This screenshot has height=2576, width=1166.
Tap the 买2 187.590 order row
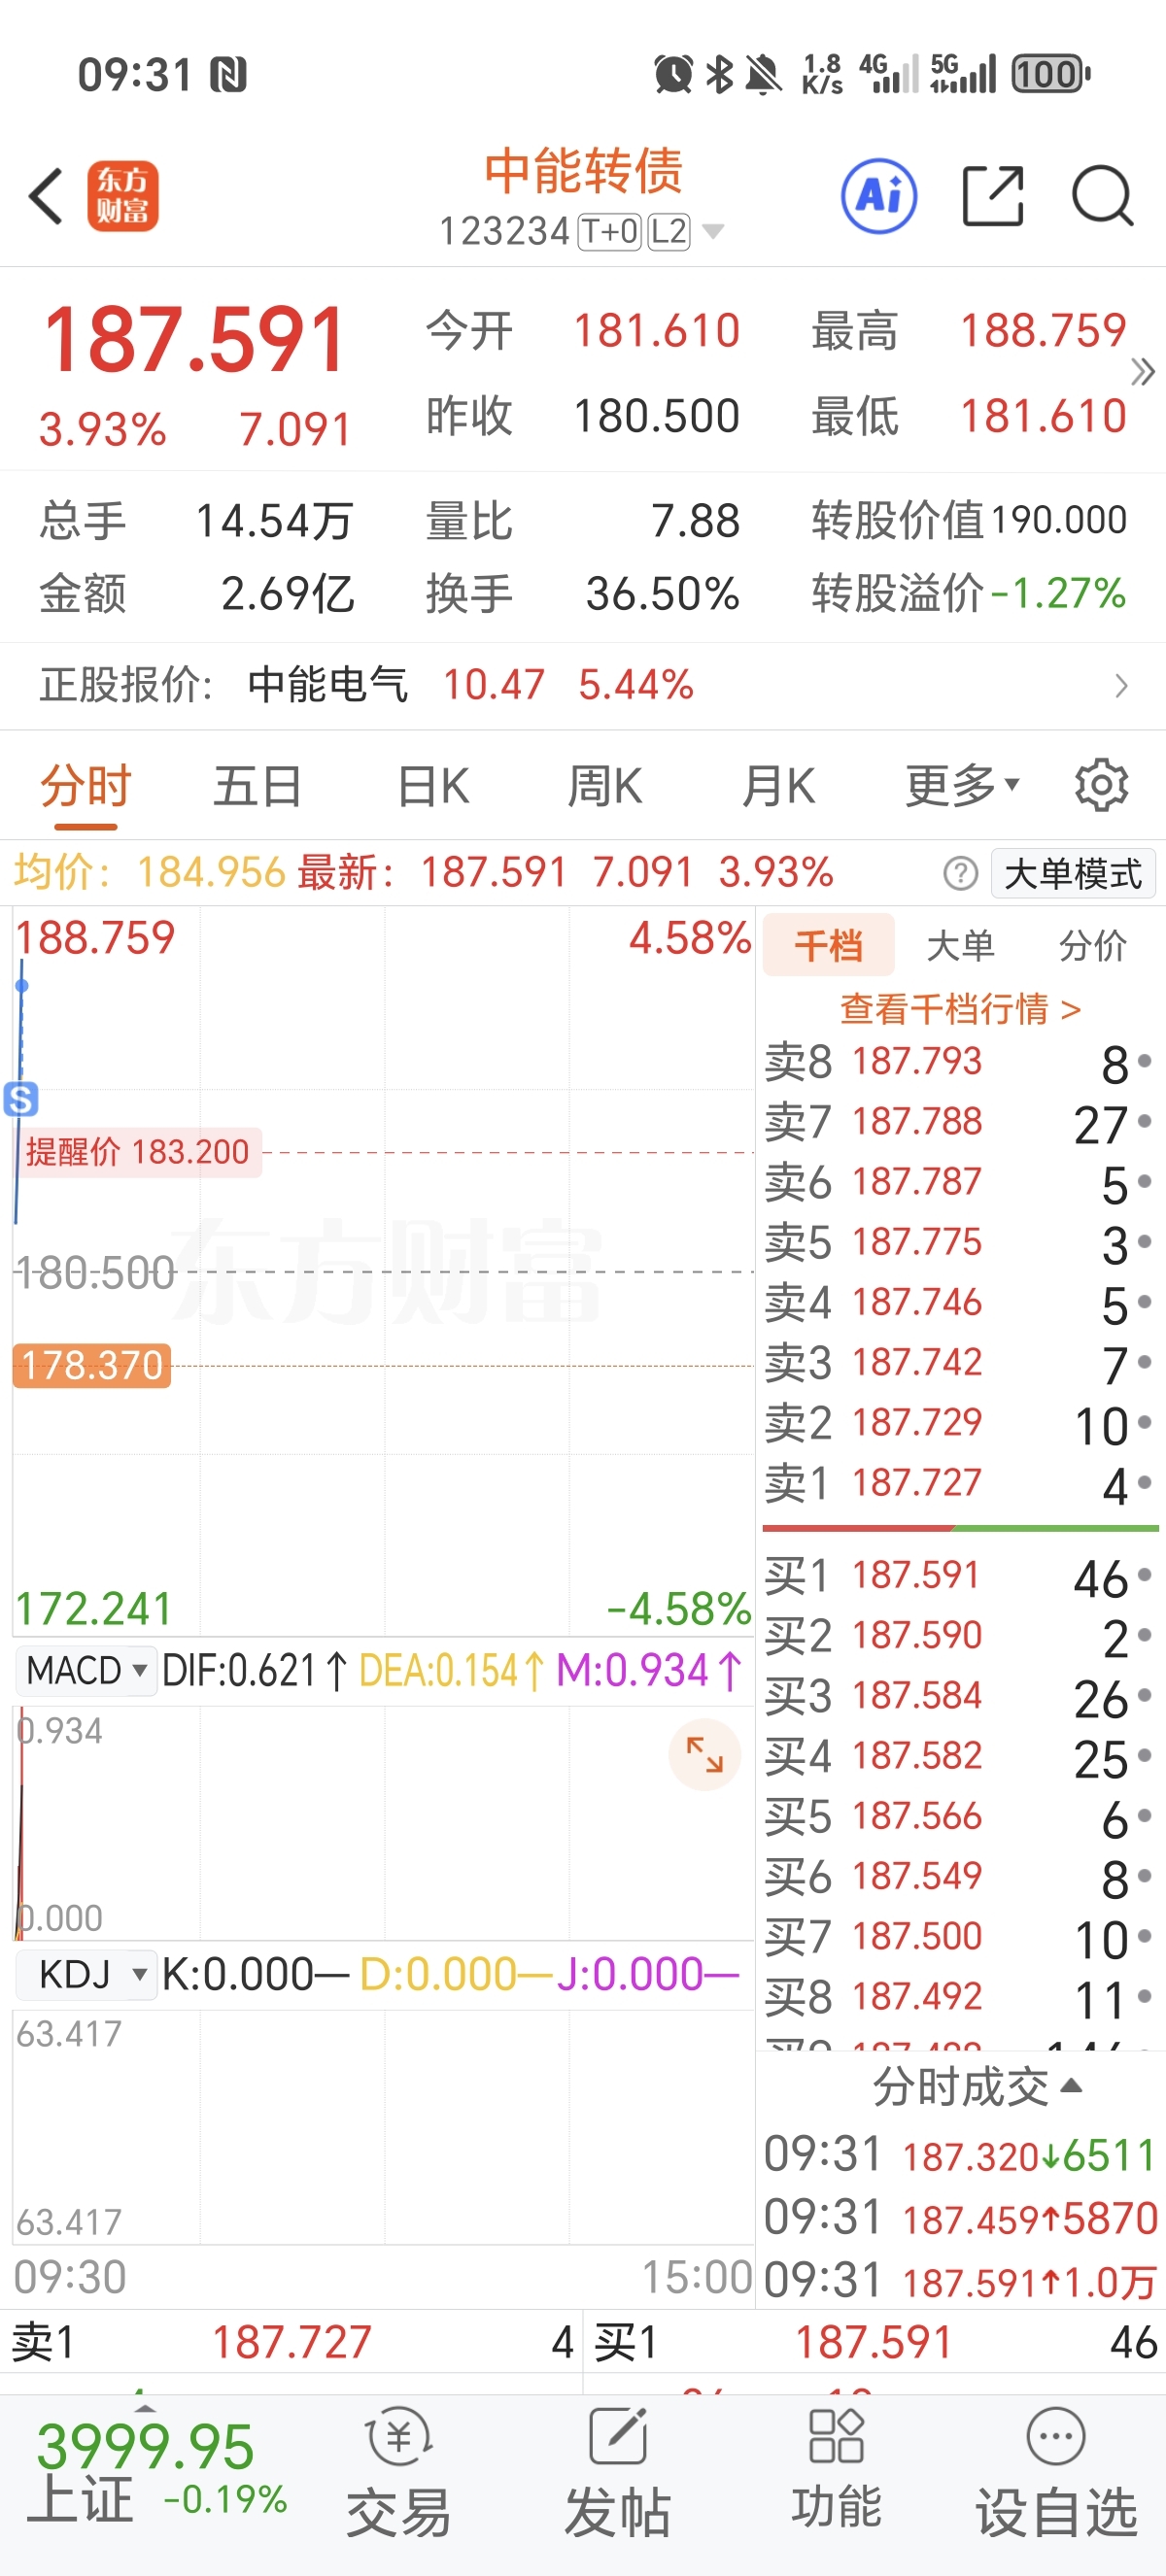[959, 1636]
